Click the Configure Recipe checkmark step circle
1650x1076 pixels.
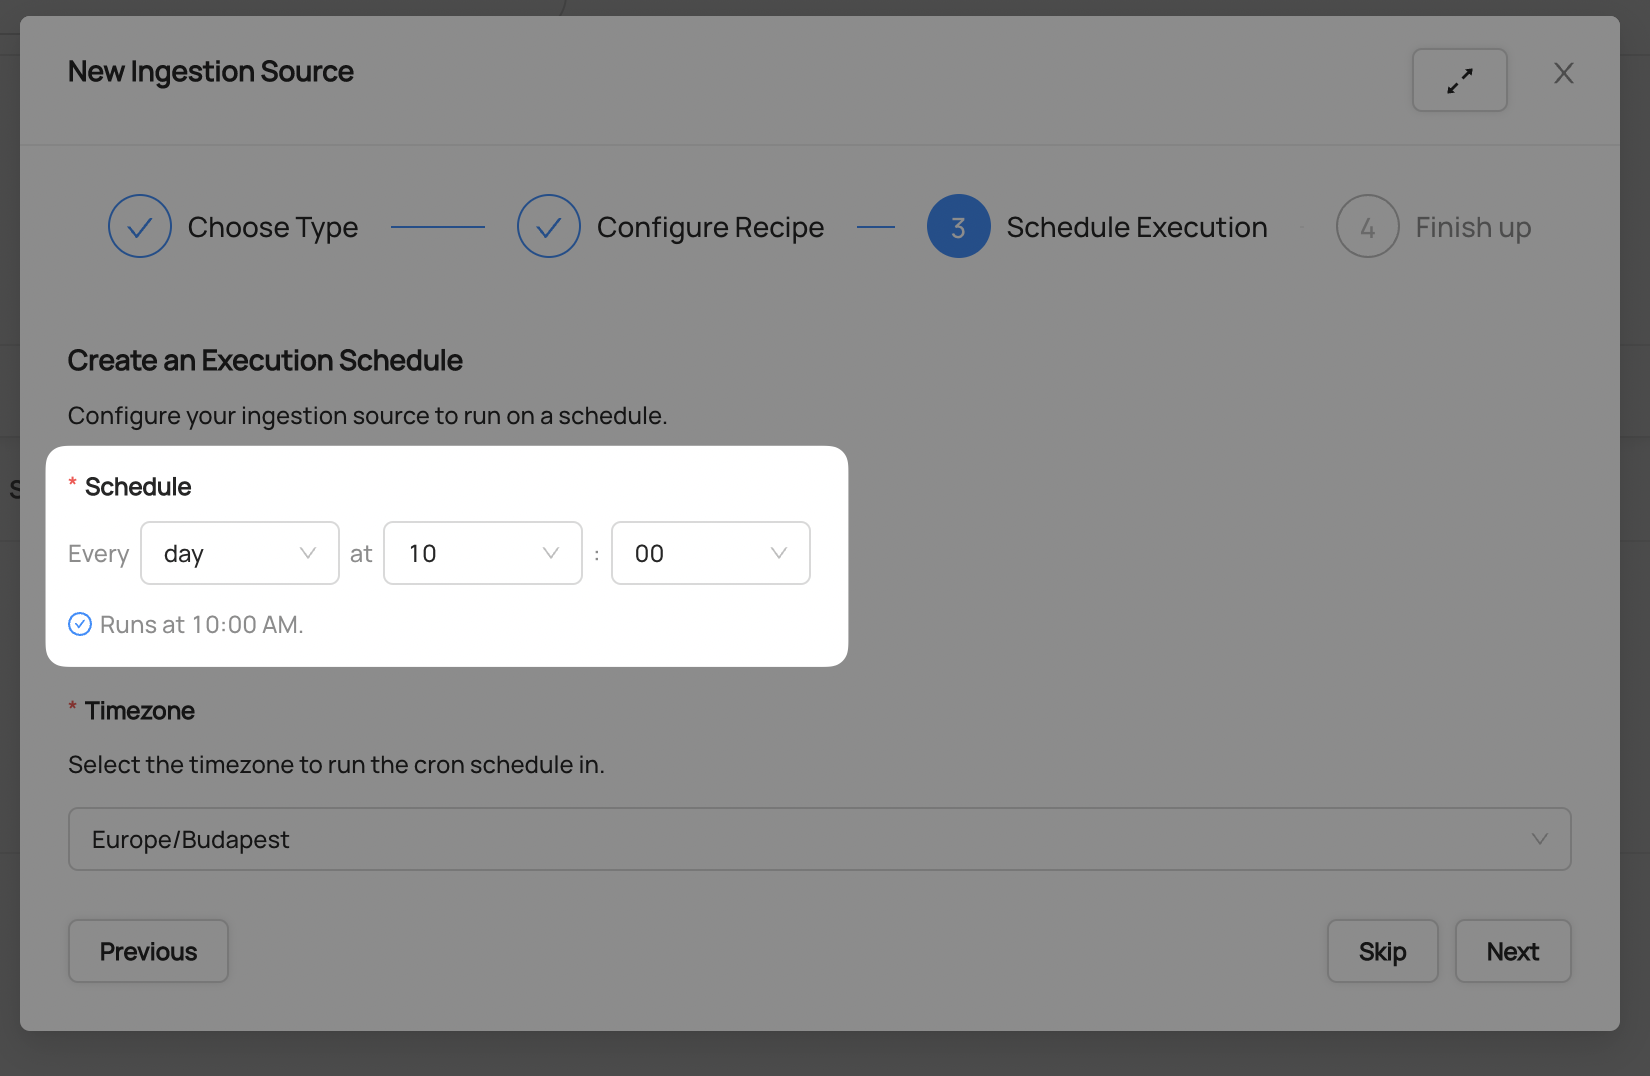point(549,226)
